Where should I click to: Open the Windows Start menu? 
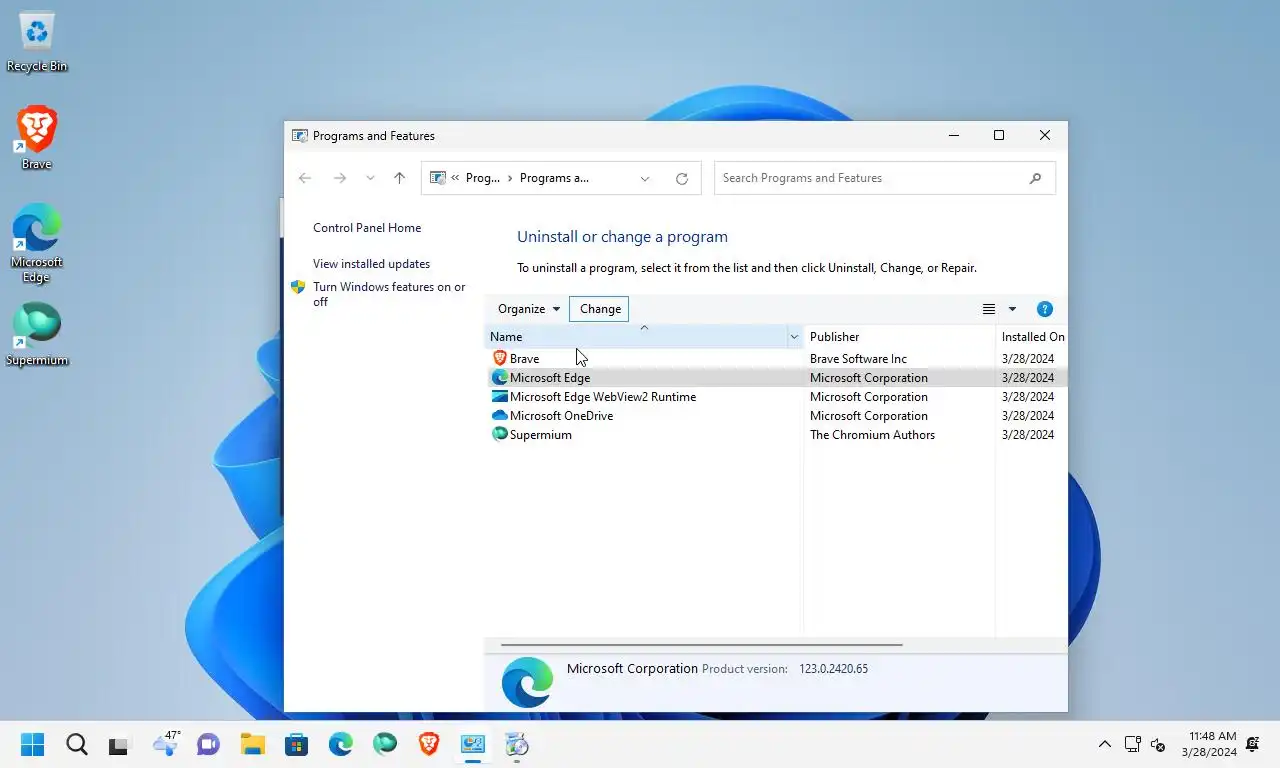33,744
